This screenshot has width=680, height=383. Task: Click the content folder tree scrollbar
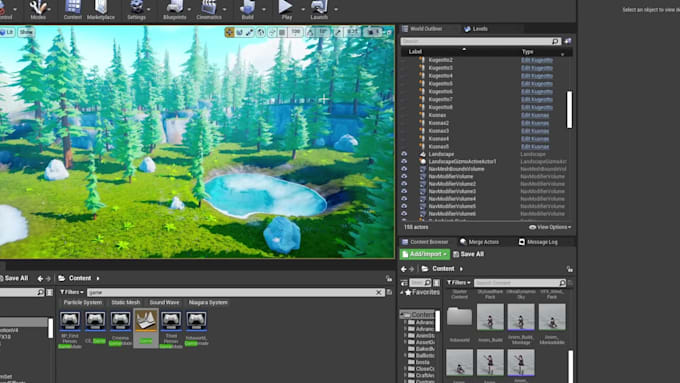click(x=437, y=321)
